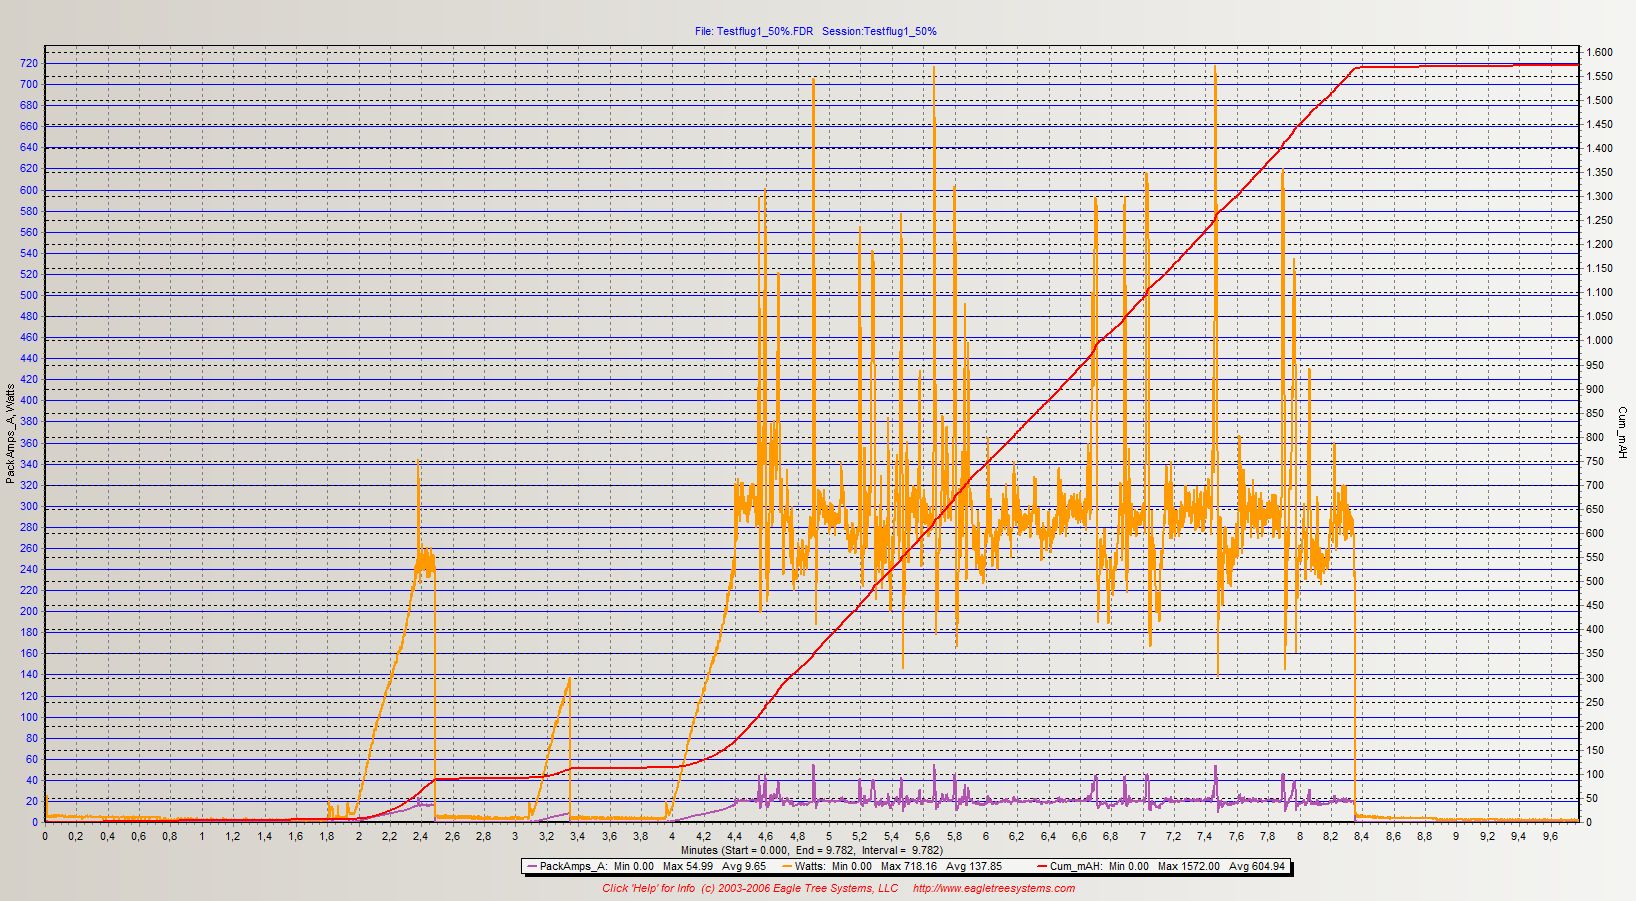Click the vertical 'Cum_mAH' right axis label
The image size is (1636, 901).
click(x=1622, y=433)
